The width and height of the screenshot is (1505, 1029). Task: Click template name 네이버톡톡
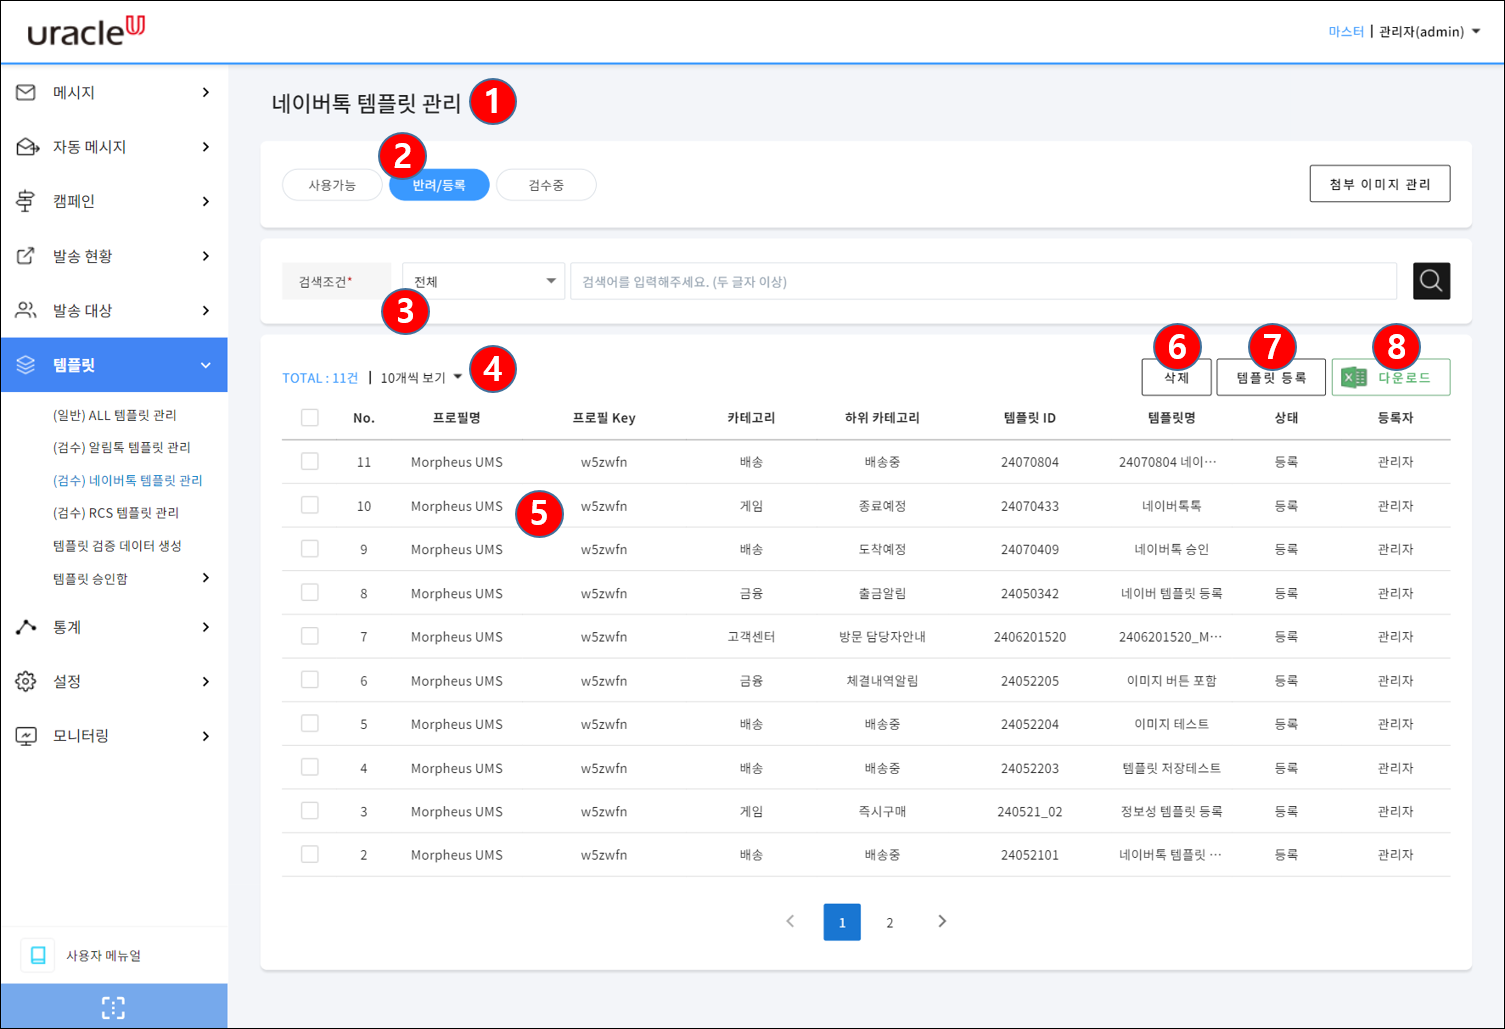click(x=1172, y=506)
